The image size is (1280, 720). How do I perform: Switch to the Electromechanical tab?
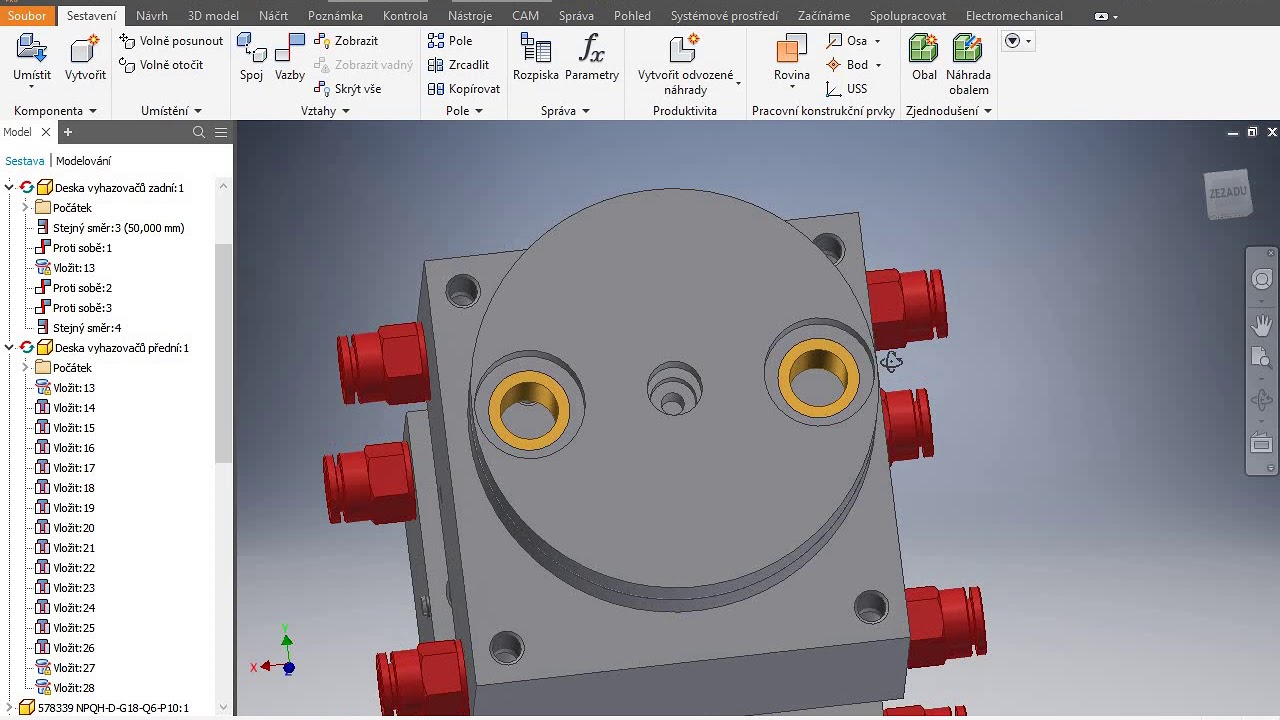click(x=1014, y=16)
